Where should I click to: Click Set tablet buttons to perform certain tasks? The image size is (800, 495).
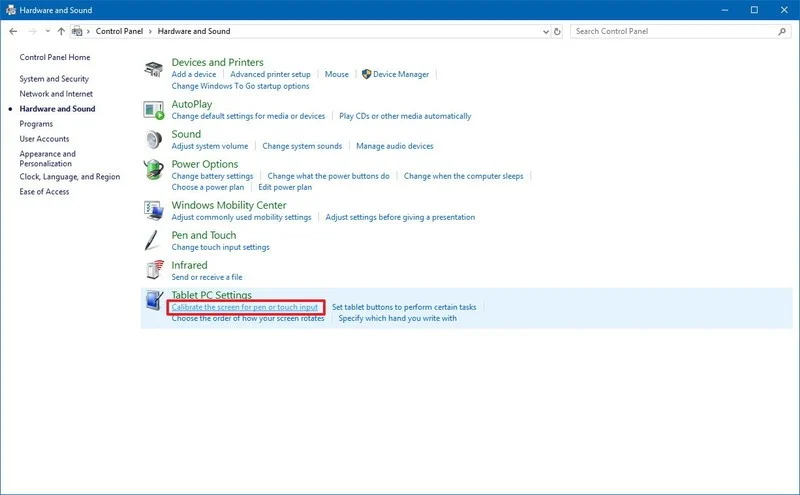tap(404, 307)
